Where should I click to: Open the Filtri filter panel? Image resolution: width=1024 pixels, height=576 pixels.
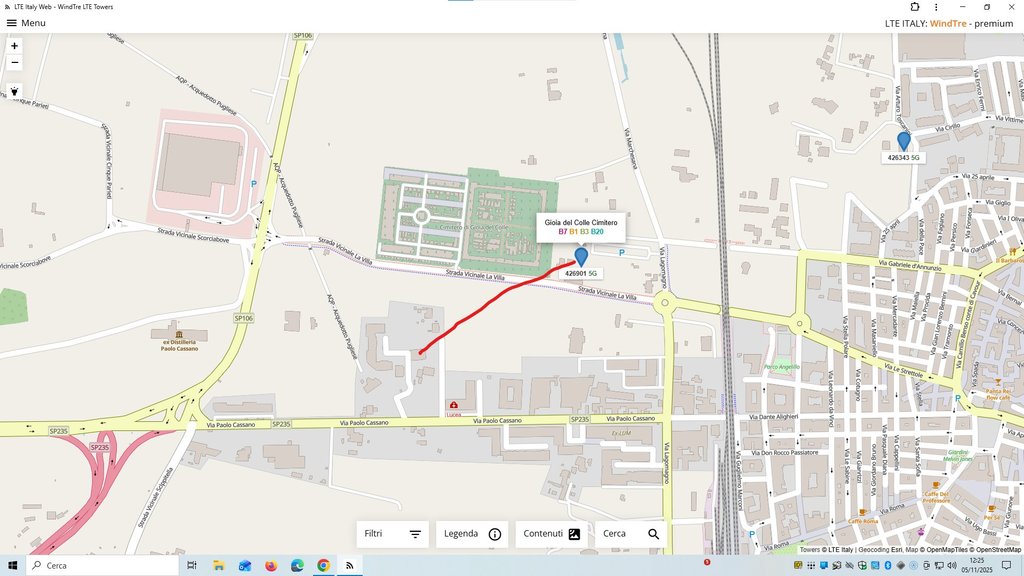392,534
